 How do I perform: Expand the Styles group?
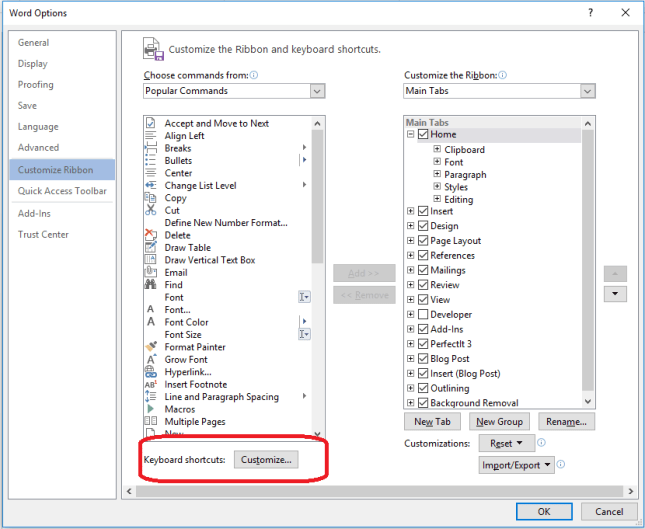437,186
